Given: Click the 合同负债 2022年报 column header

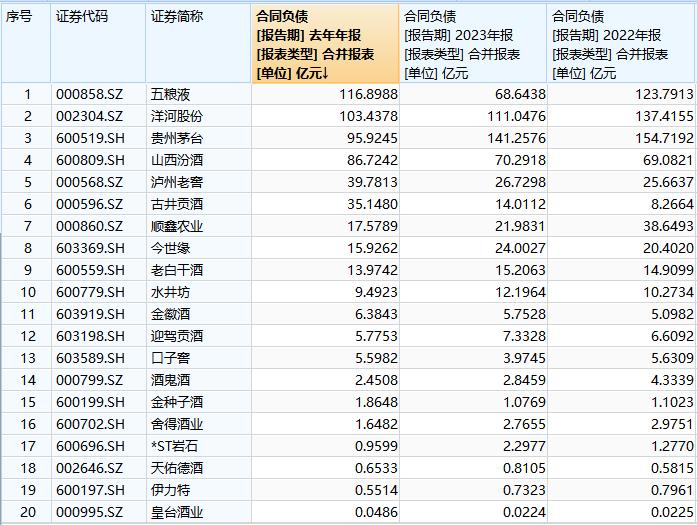Looking at the screenshot, I should pos(621,44).
